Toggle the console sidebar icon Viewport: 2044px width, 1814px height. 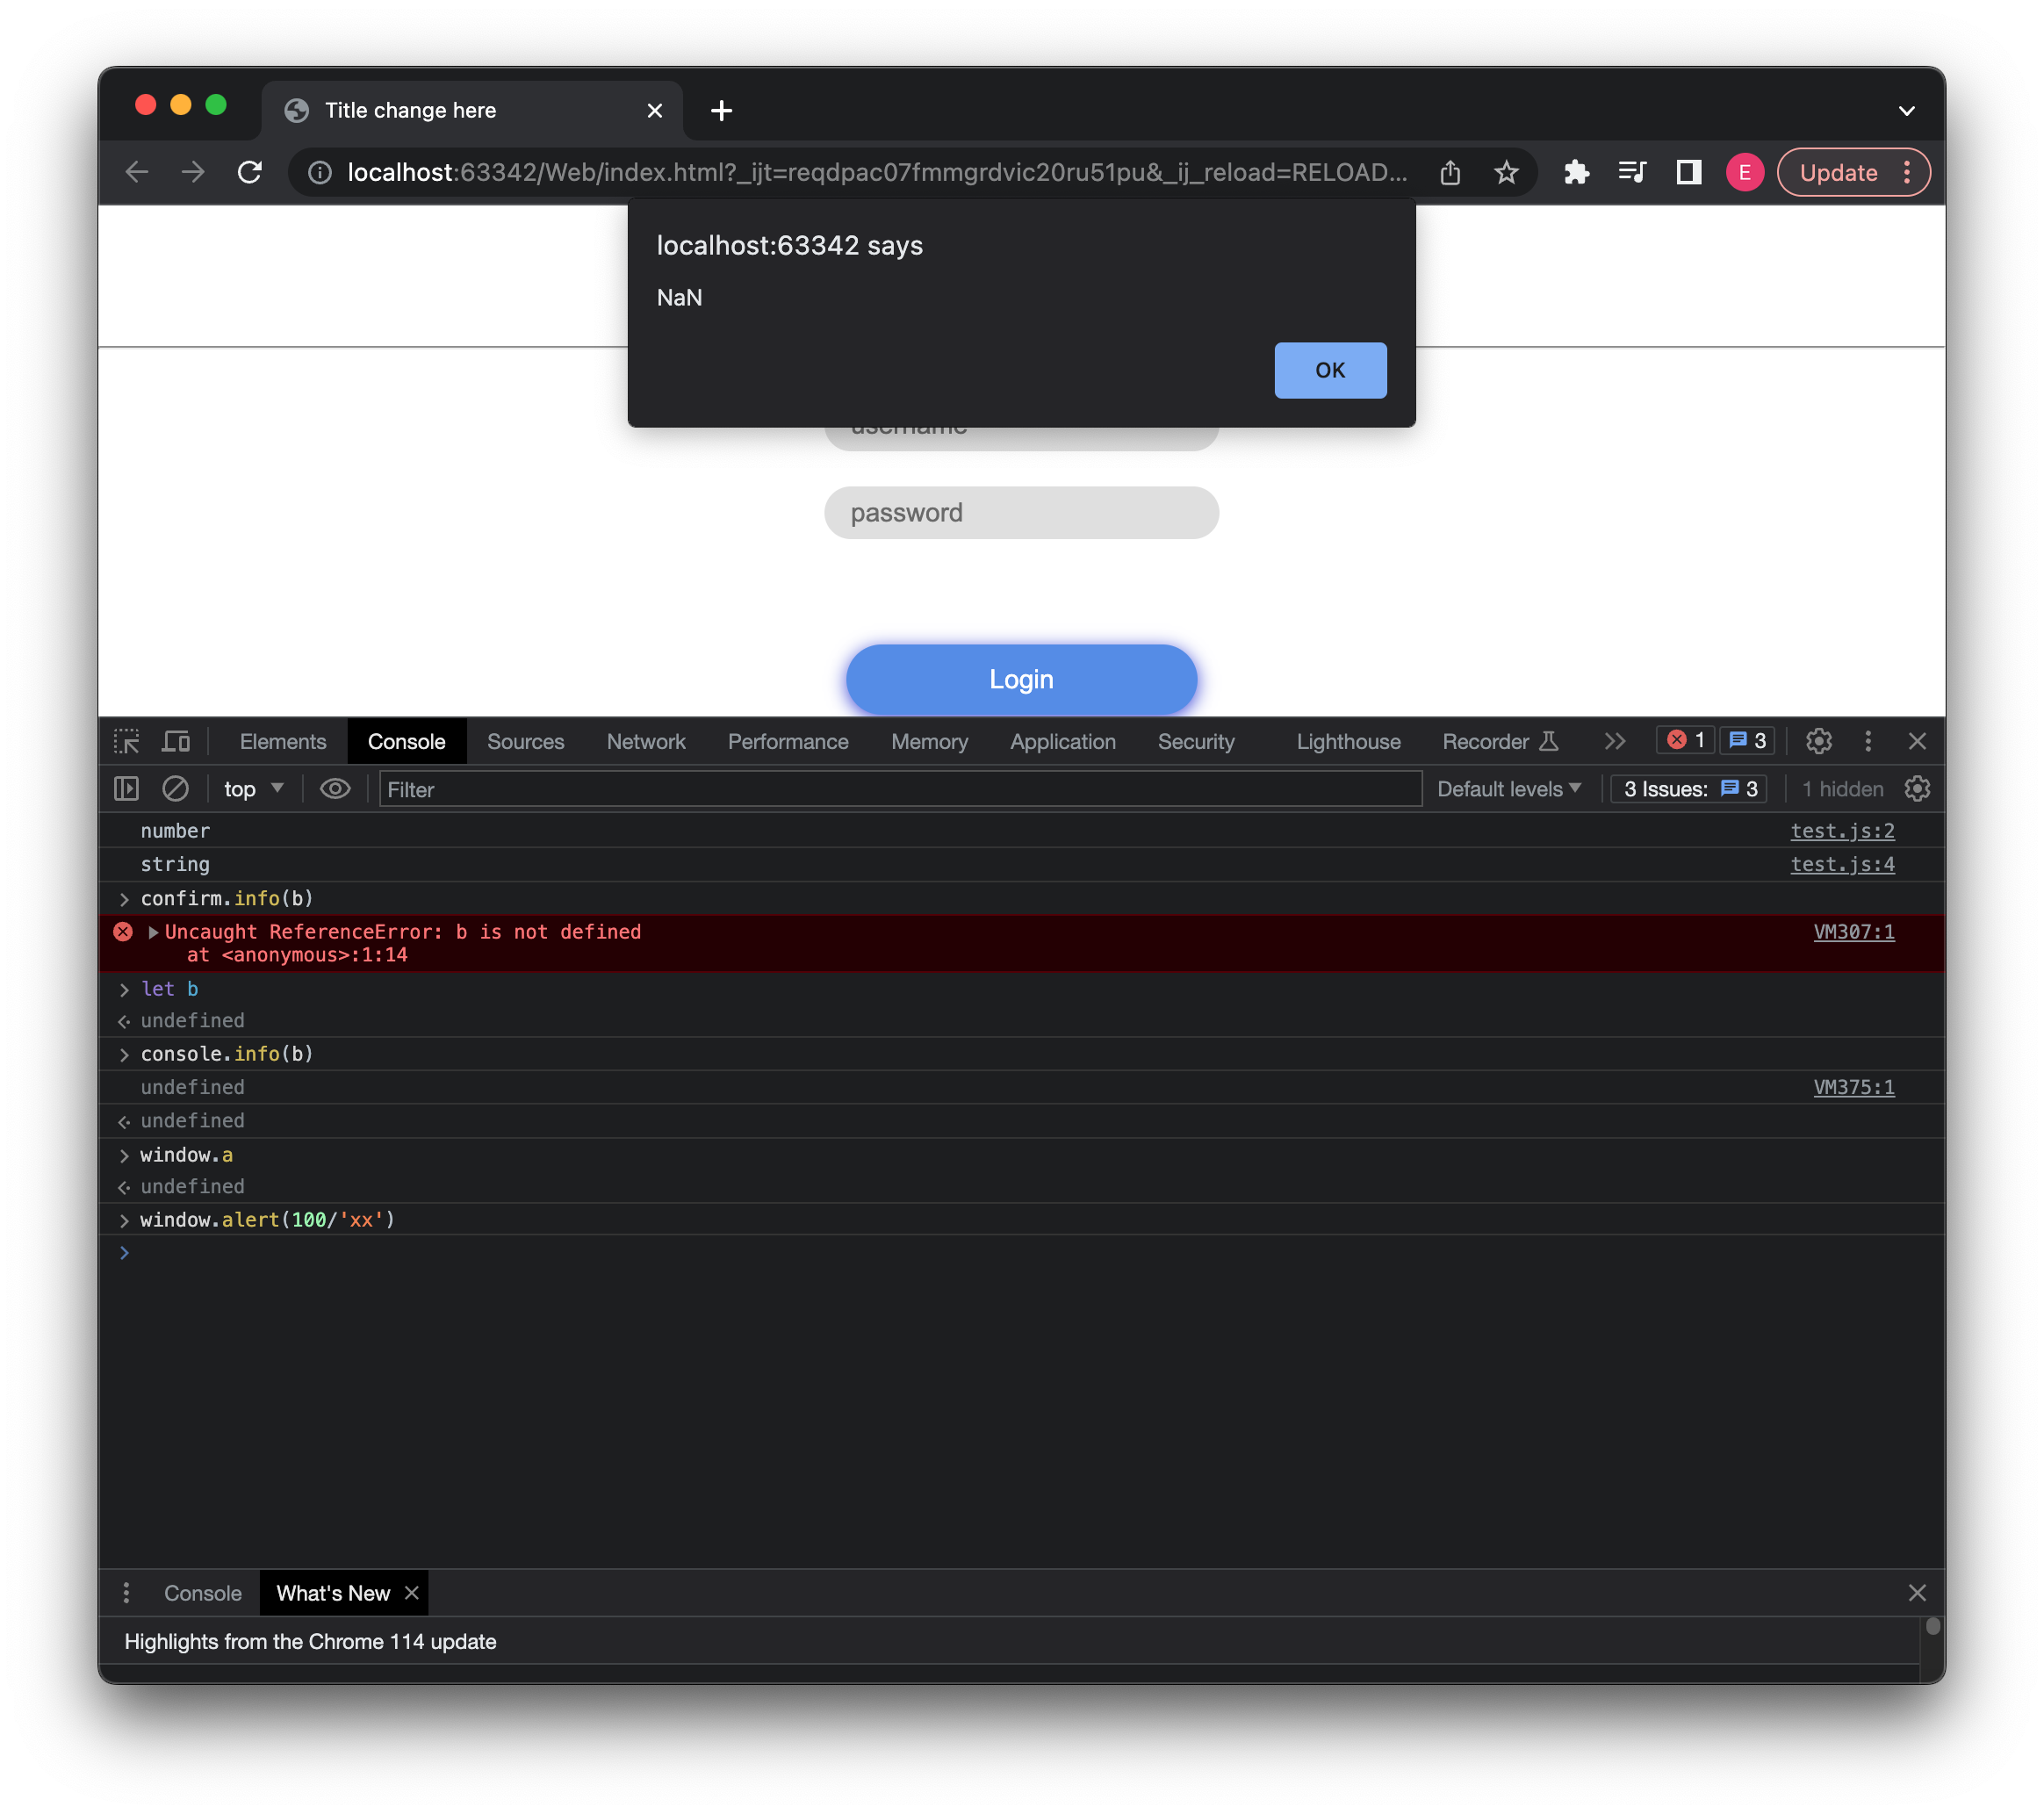coord(126,789)
